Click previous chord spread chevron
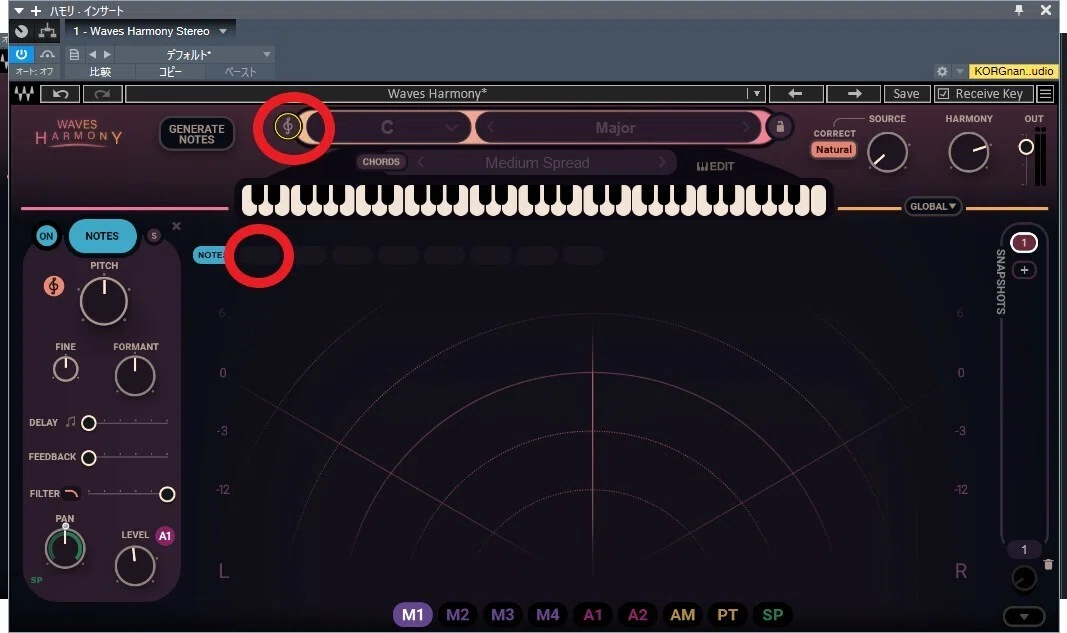The width and height of the screenshot is (1067, 633). click(x=421, y=162)
